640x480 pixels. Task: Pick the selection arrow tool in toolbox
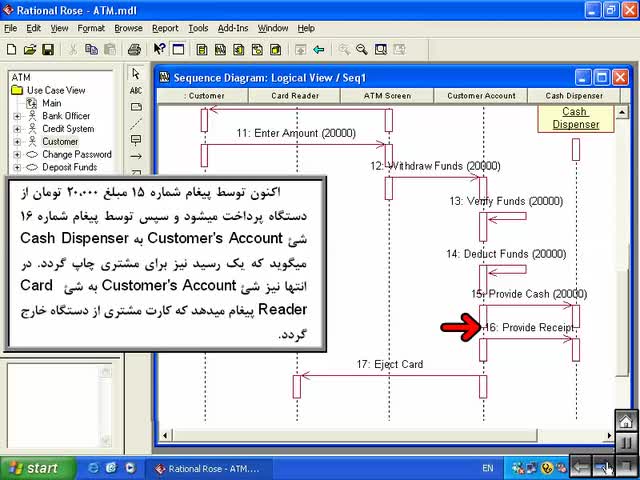click(136, 74)
